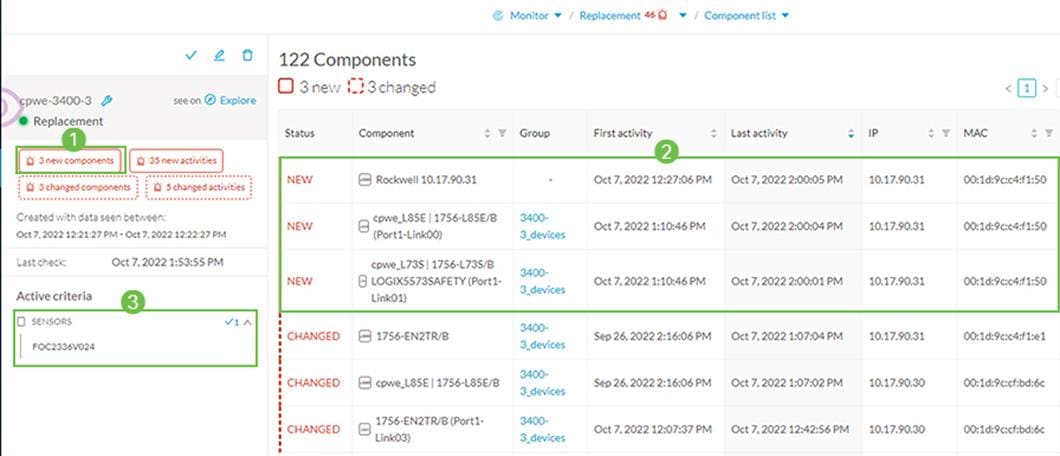The image size is (1060, 456).
Task: Open 3400-3_devices group in plain 1756-EN2TR/B row
Action: (x=542, y=336)
